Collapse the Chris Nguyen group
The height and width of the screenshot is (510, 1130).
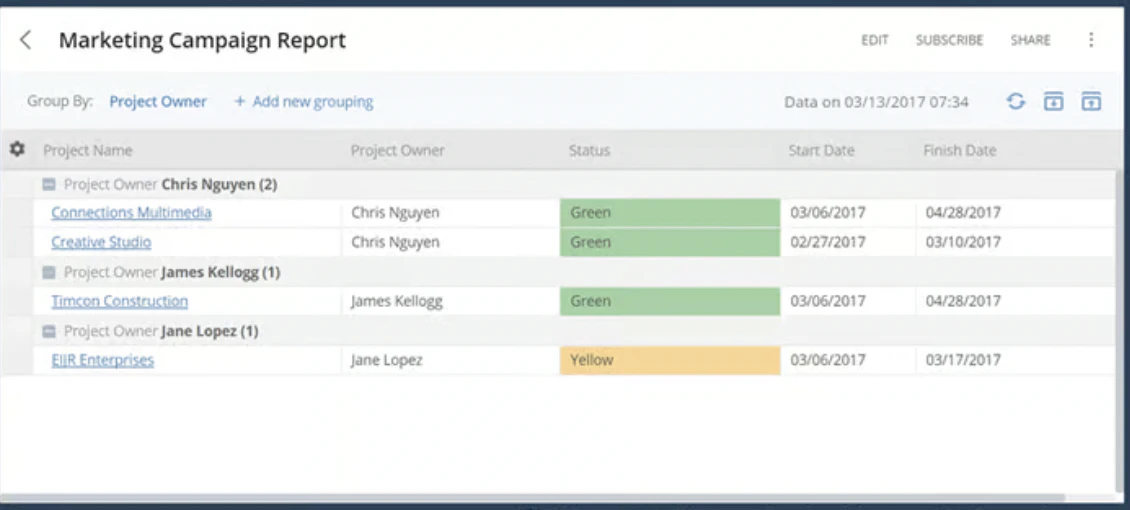point(49,185)
